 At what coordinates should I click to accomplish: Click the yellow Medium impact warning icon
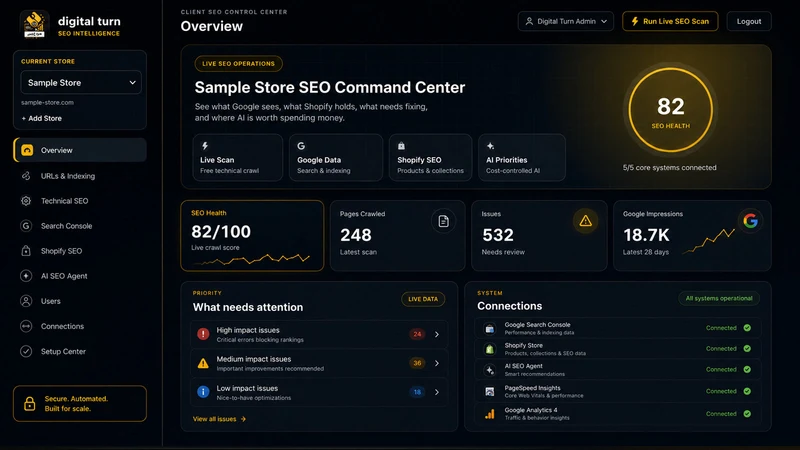click(x=203, y=363)
